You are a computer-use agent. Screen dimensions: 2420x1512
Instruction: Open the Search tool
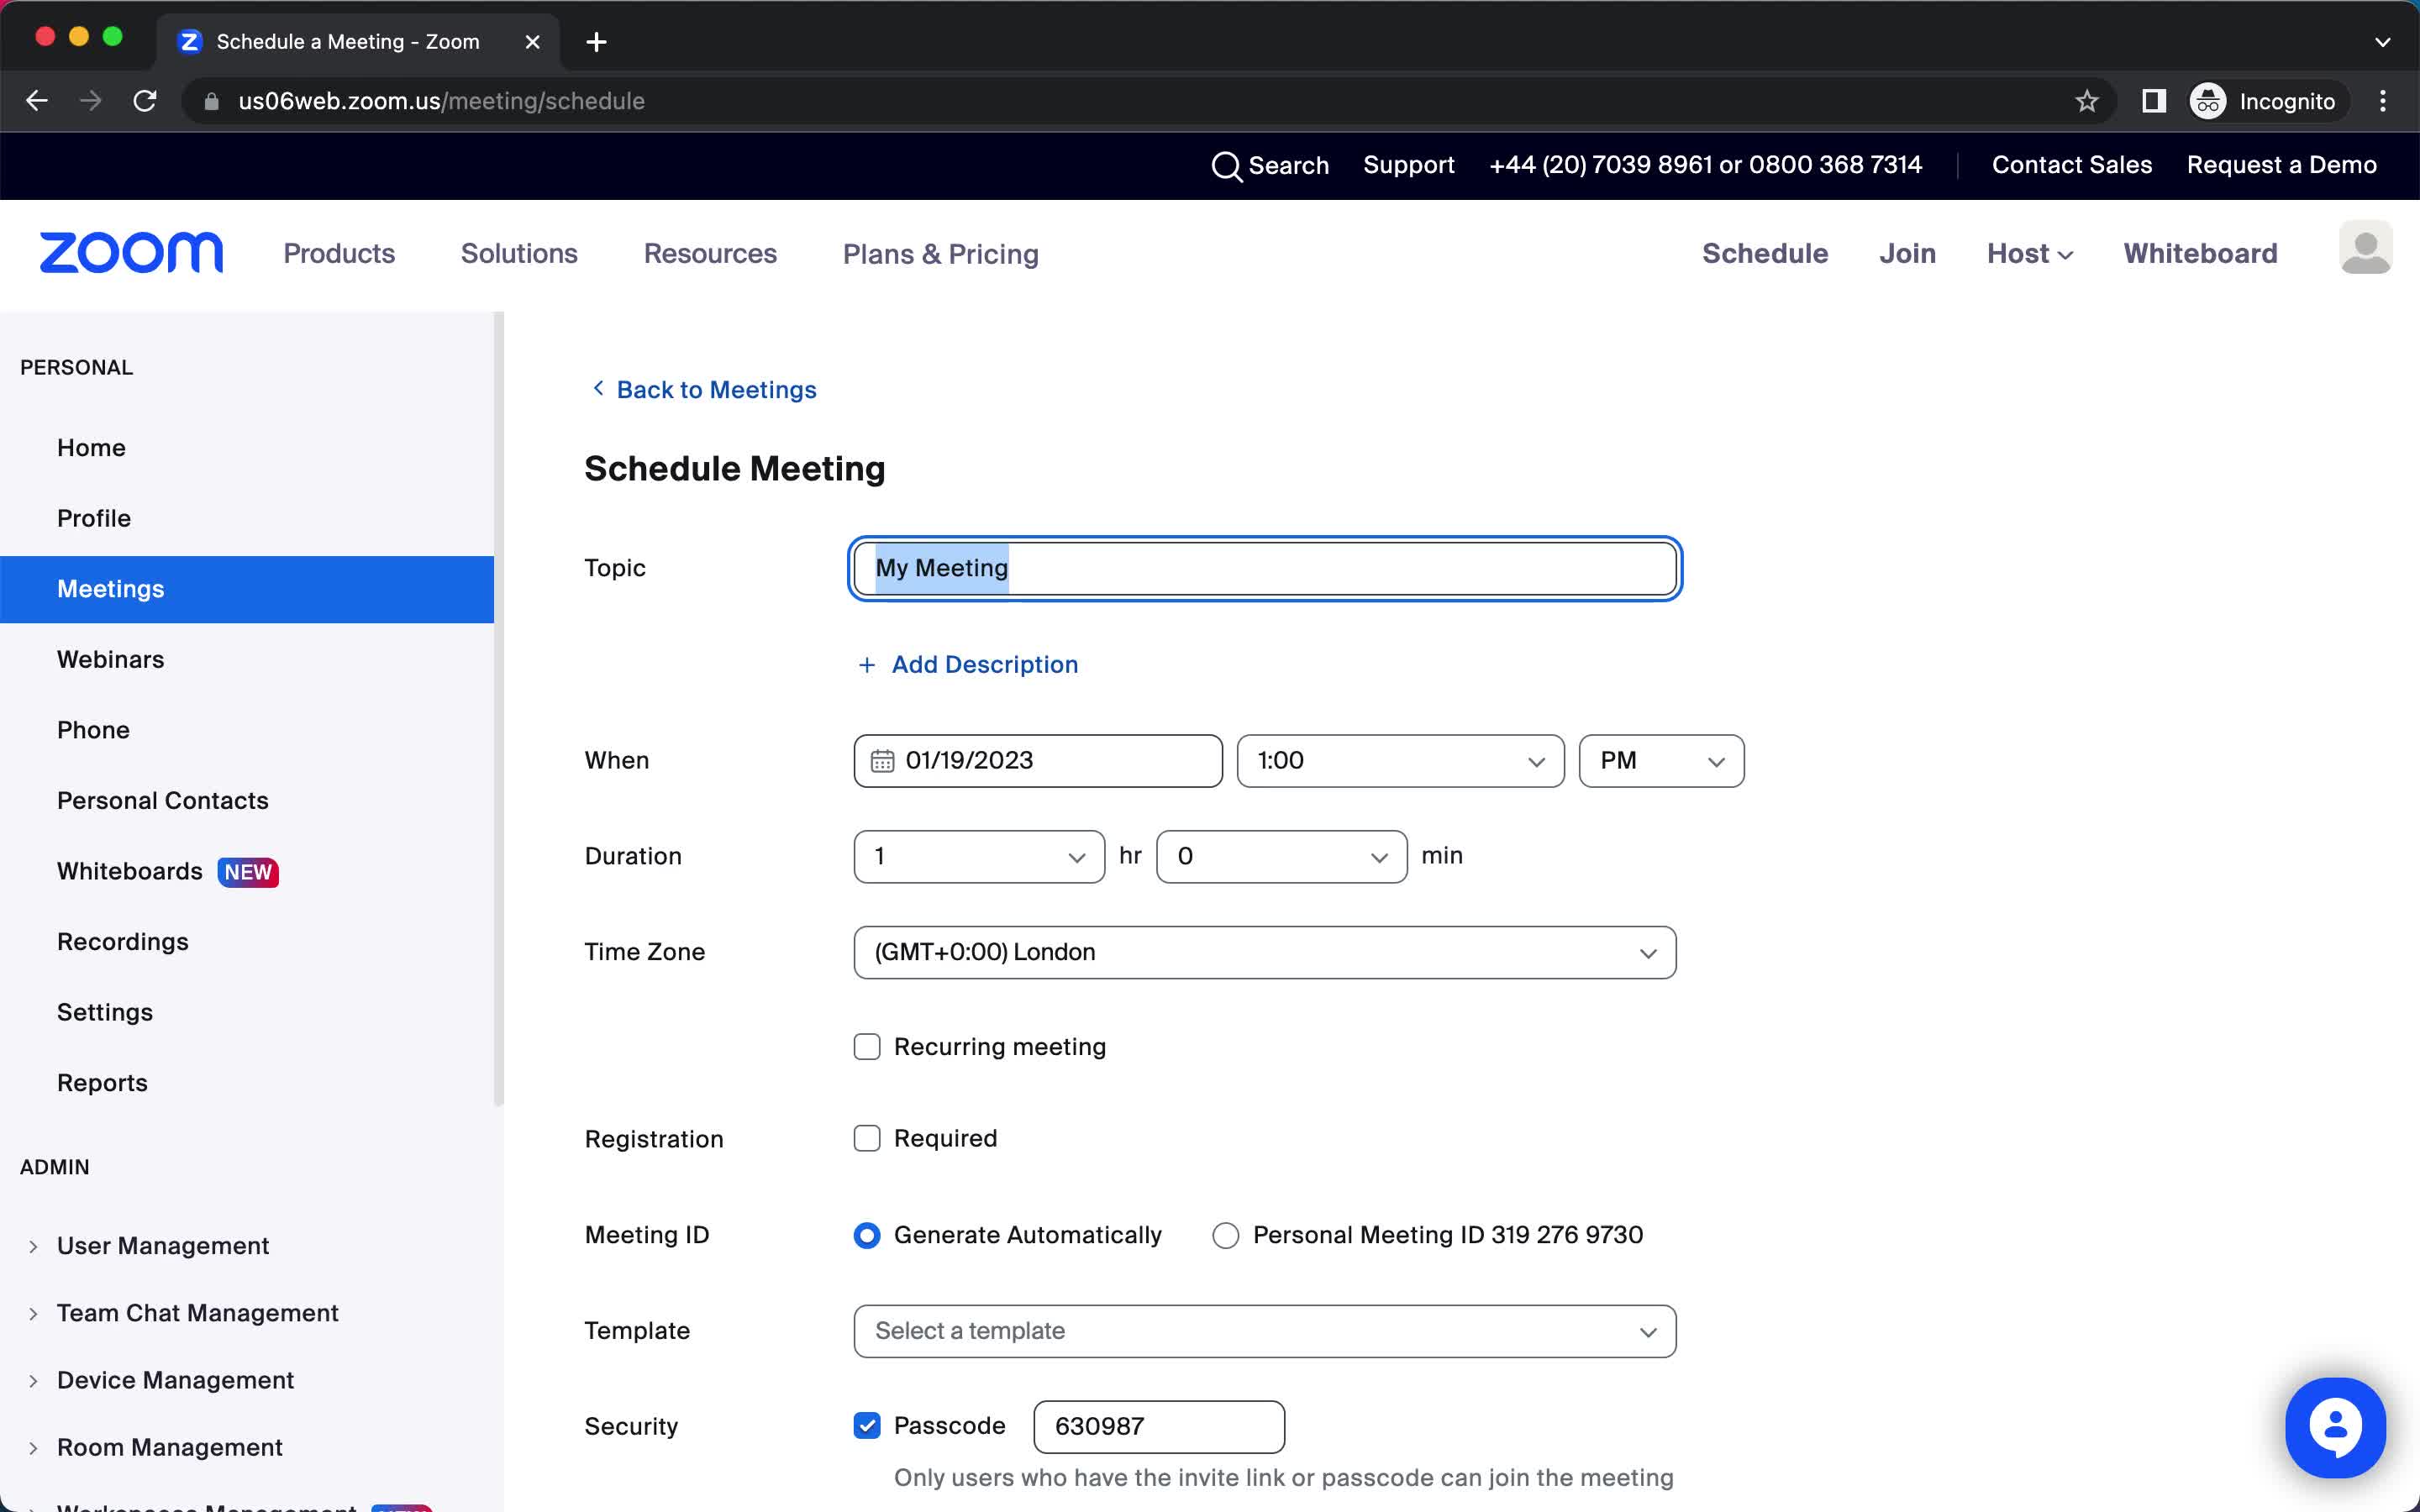tap(1274, 165)
